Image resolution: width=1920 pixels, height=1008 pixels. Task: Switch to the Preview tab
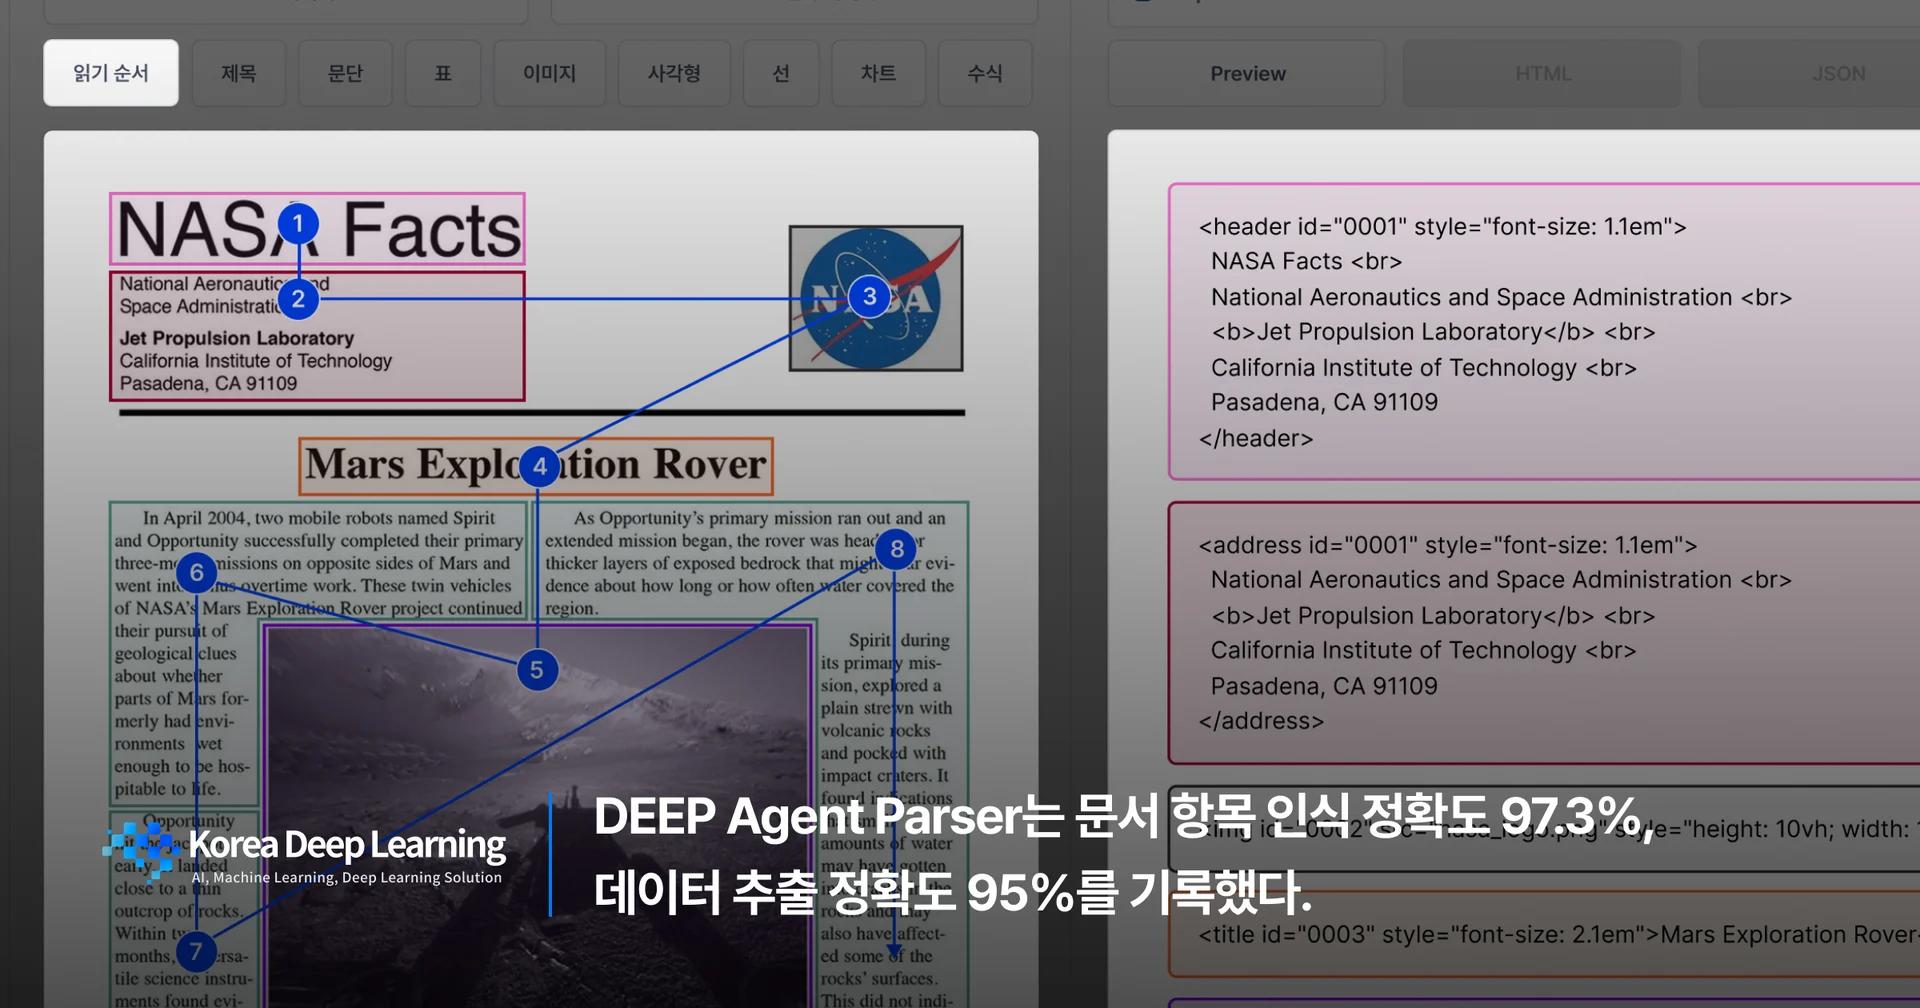tap(1245, 72)
